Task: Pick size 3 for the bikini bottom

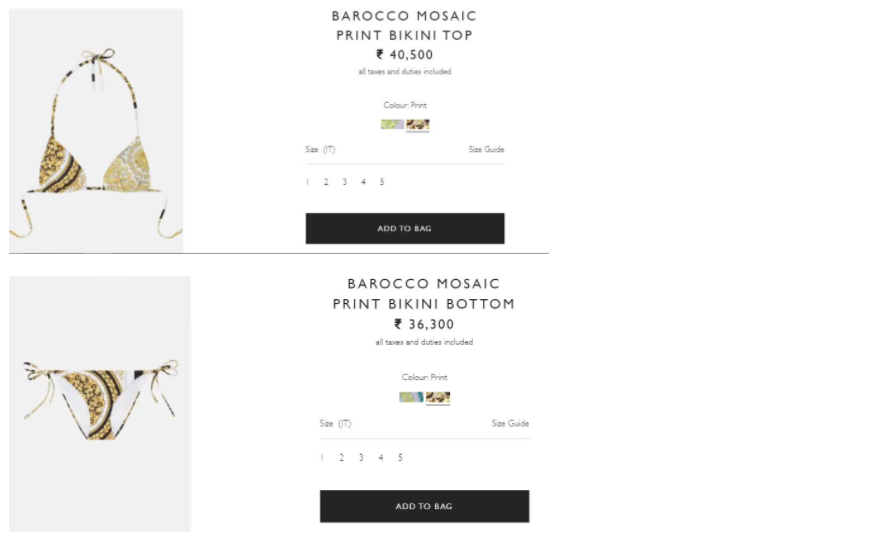Action: pyautogui.click(x=361, y=458)
